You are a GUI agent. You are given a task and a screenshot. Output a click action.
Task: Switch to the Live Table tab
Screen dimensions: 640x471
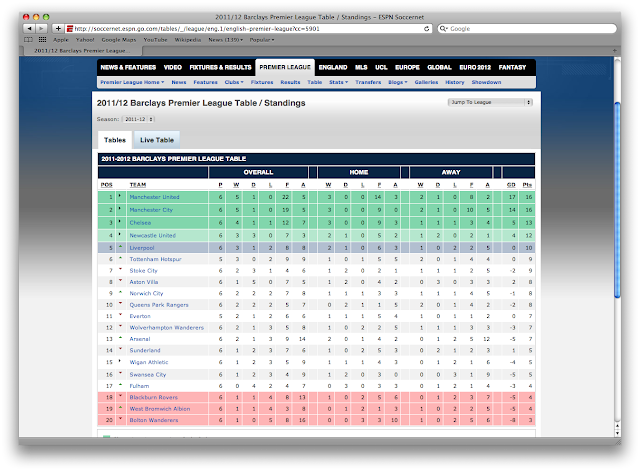click(x=157, y=140)
